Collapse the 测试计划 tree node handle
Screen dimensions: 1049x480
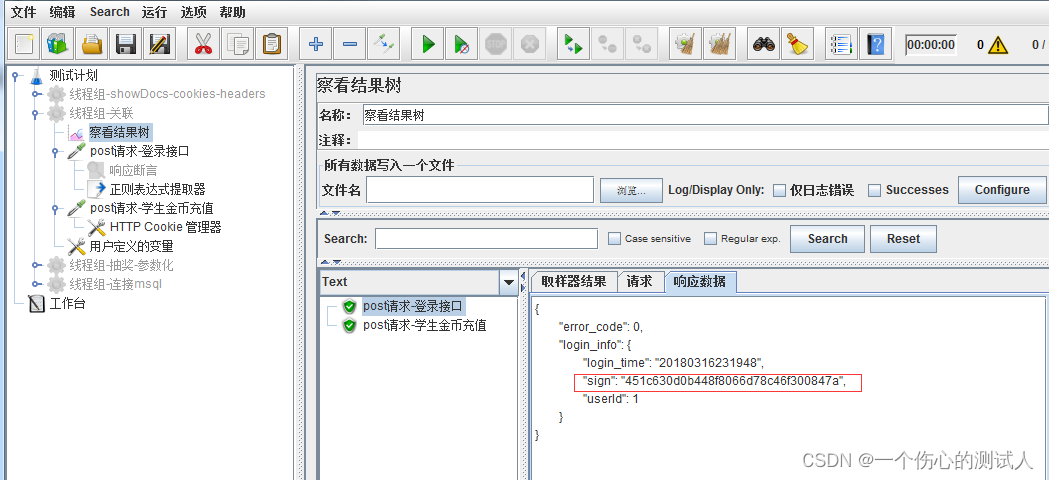(15, 76)
